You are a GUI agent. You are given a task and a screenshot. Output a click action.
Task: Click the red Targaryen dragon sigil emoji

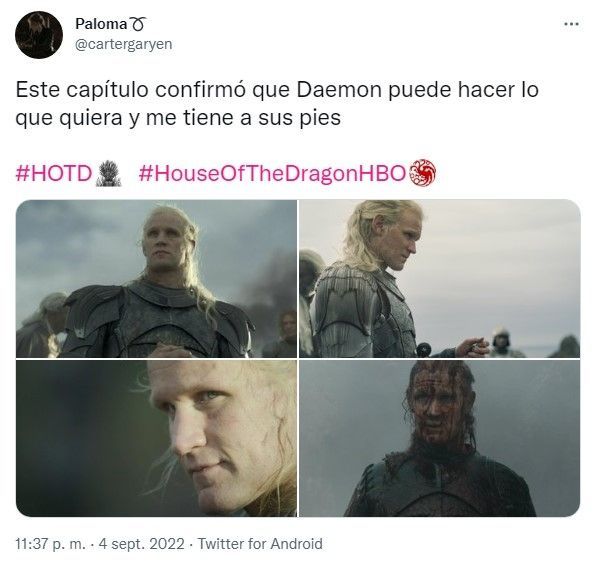(423, 173)
